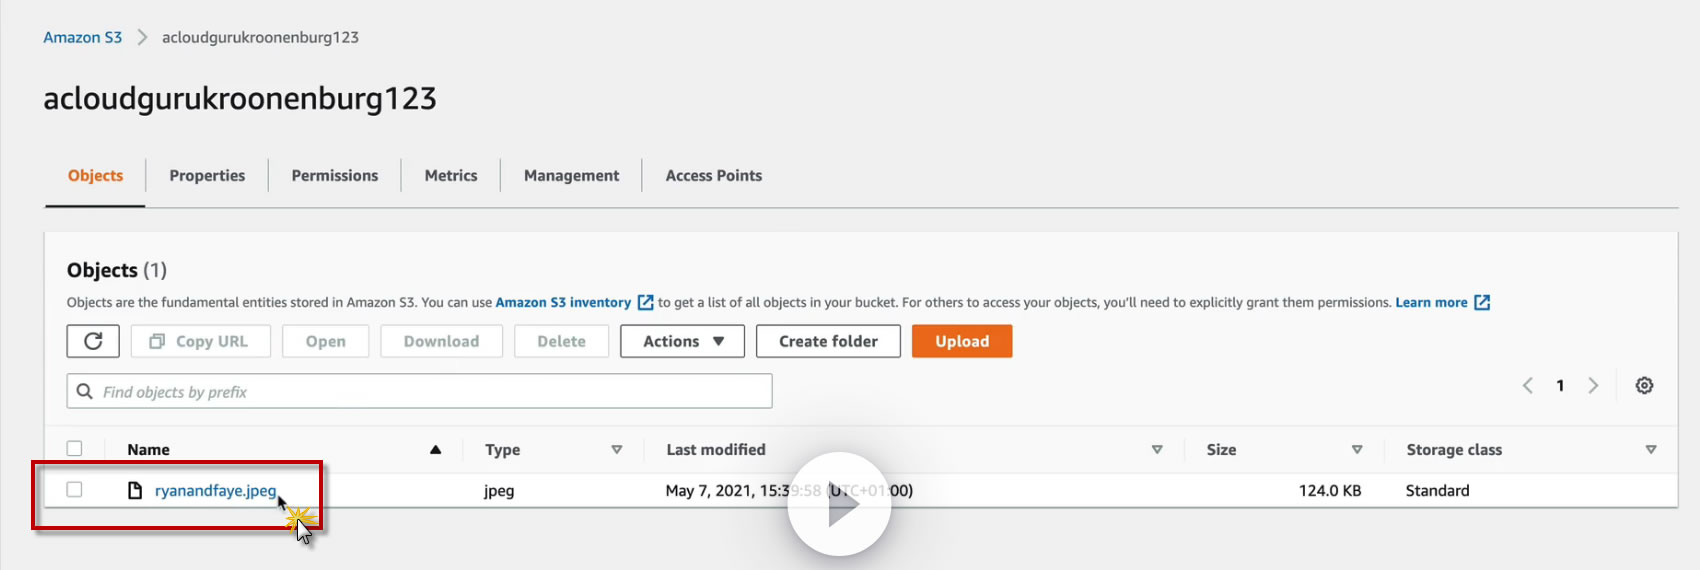Image resolution: width=1700 pixels, height=570 pixels.
Task: Click the Open button
Action: [x=325, y=341]
